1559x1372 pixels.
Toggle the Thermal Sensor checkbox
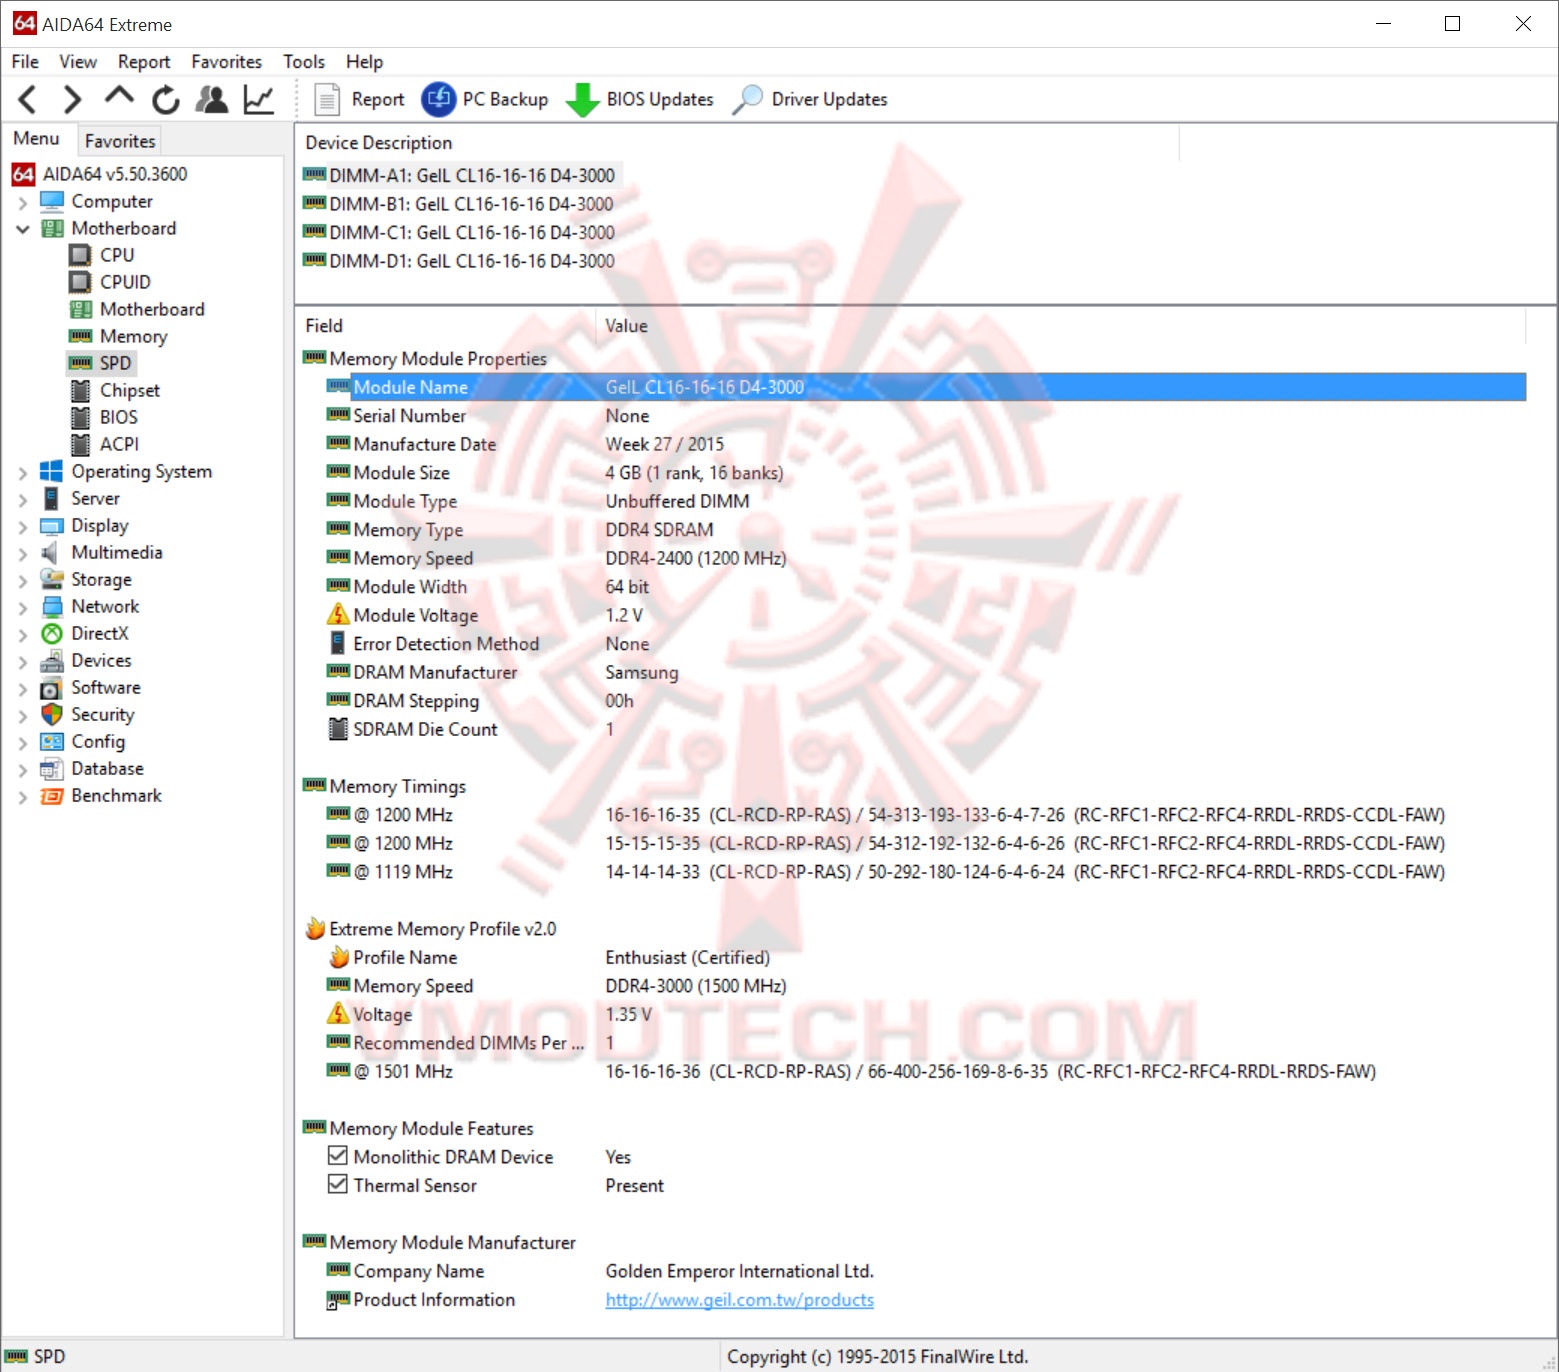[338, 1184]
